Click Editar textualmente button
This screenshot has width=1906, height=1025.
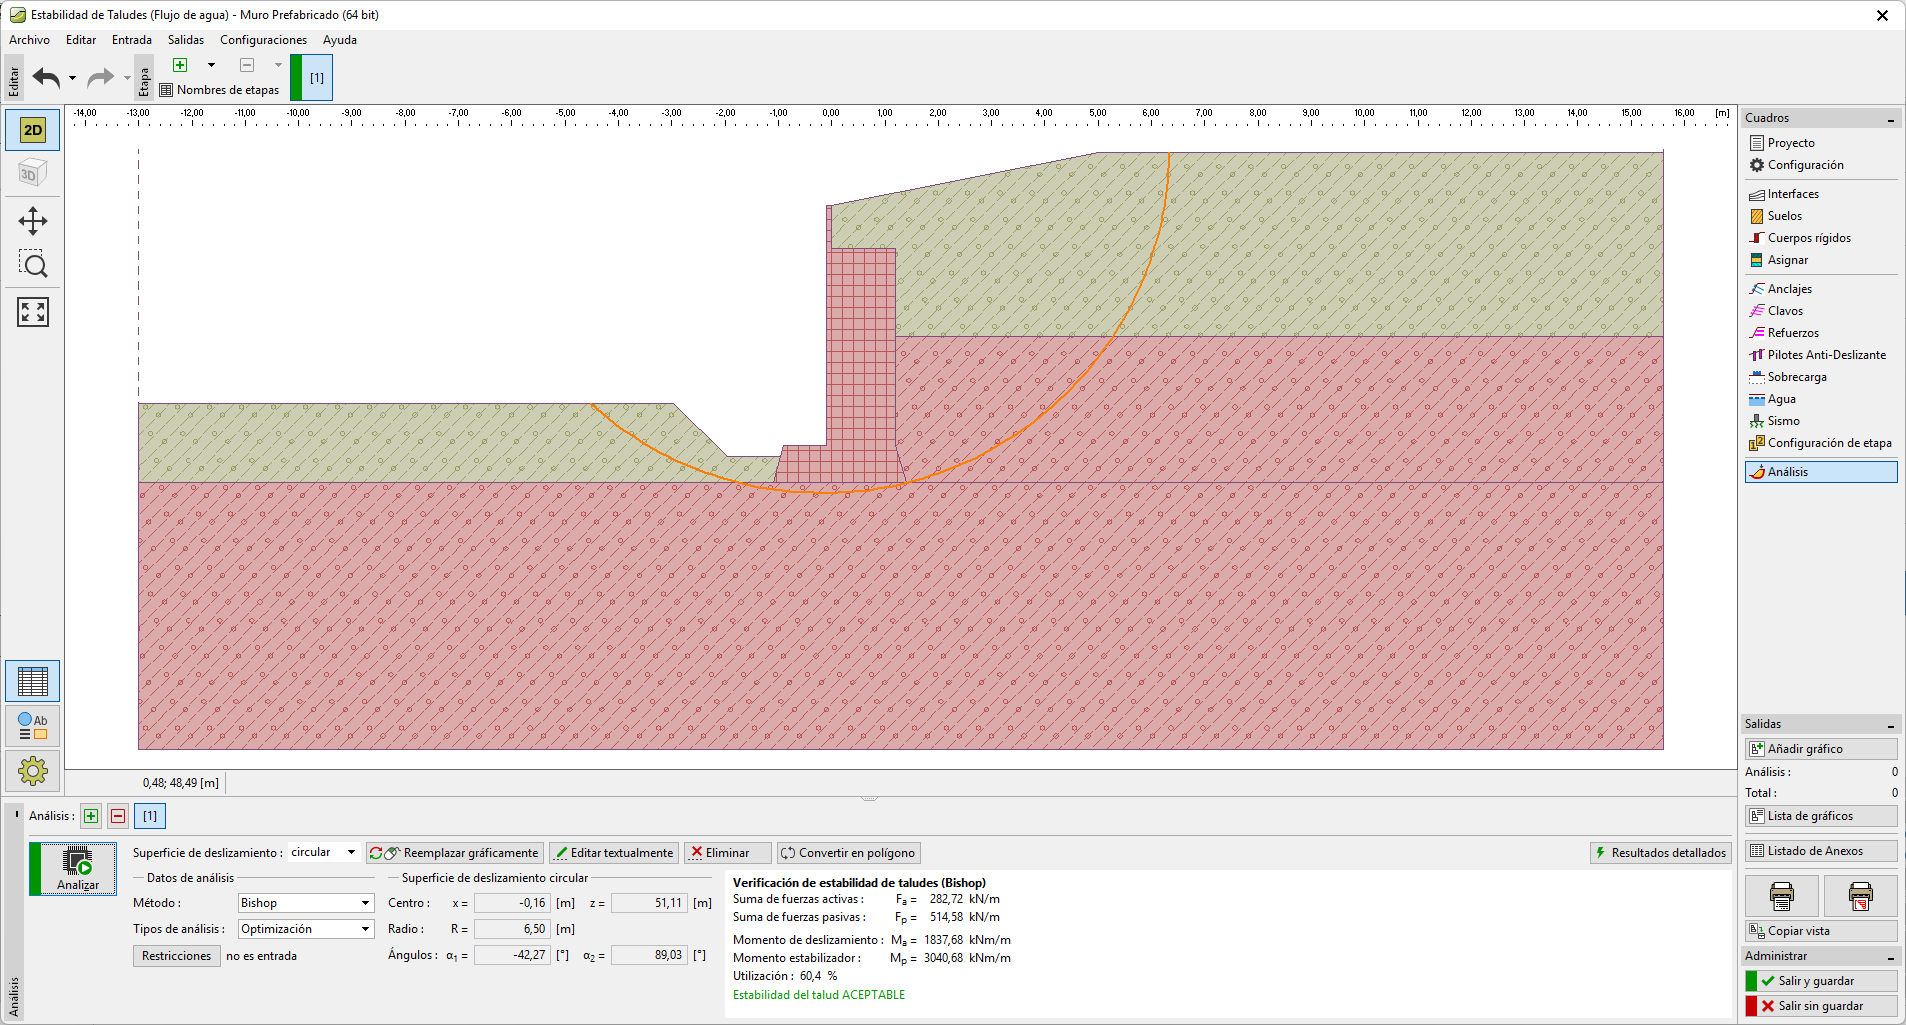point(614,853)
